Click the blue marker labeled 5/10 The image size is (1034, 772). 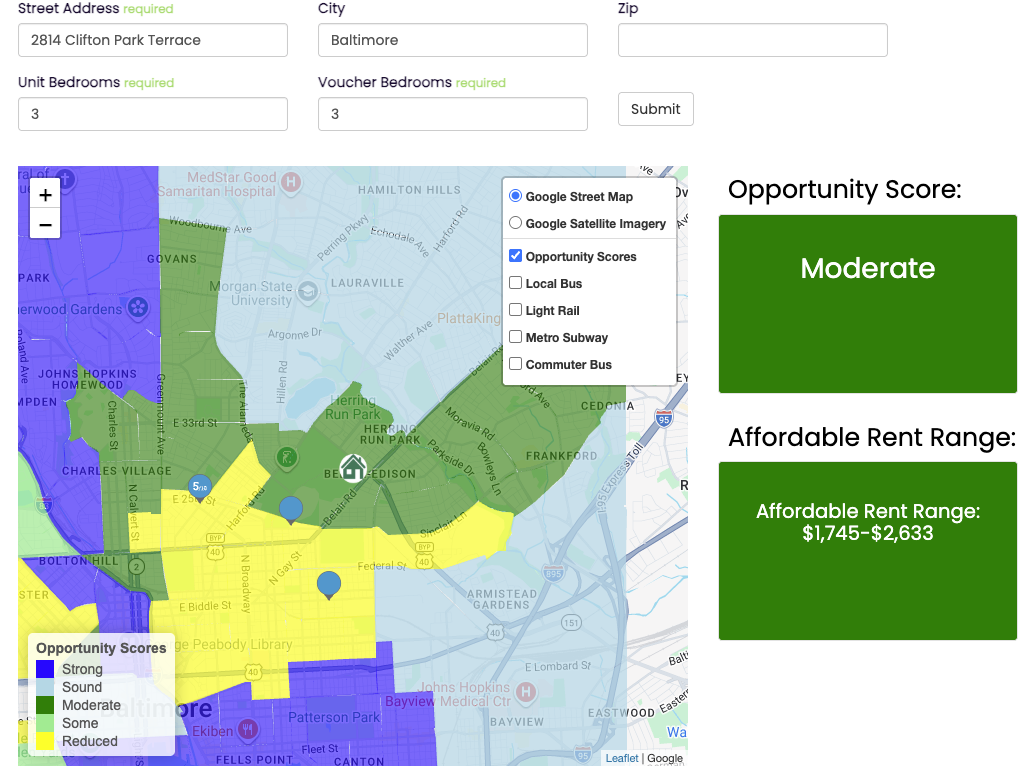pos(200,488)
